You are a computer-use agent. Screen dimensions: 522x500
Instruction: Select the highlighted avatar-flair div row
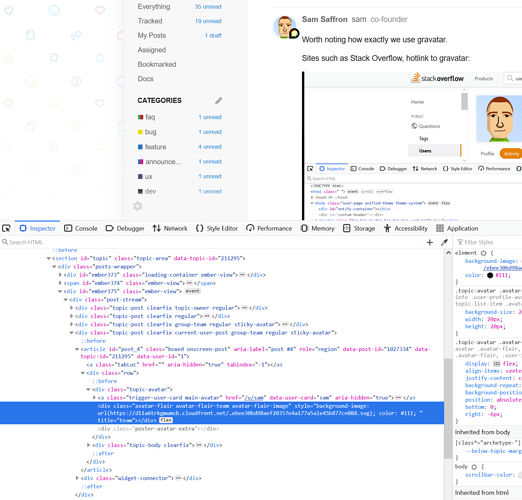pyautogui.click(x=222, y=413)
